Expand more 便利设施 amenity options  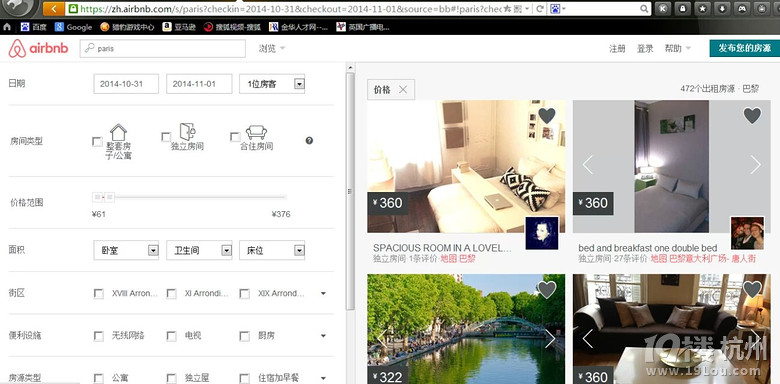323,336
